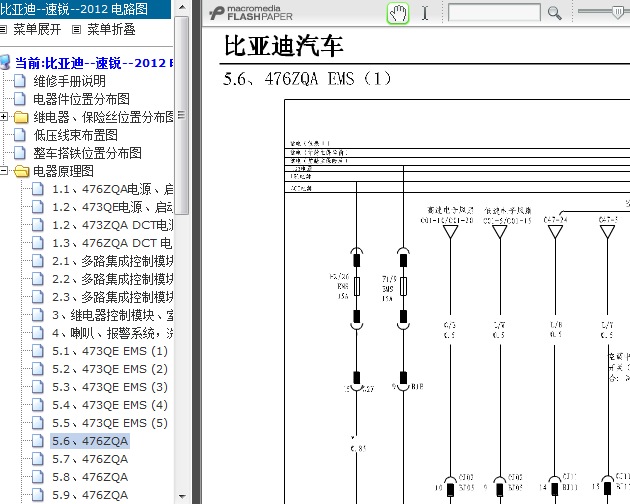
Task: Click page icon beside 5.8、476ZQA
Action: (38, 477)
